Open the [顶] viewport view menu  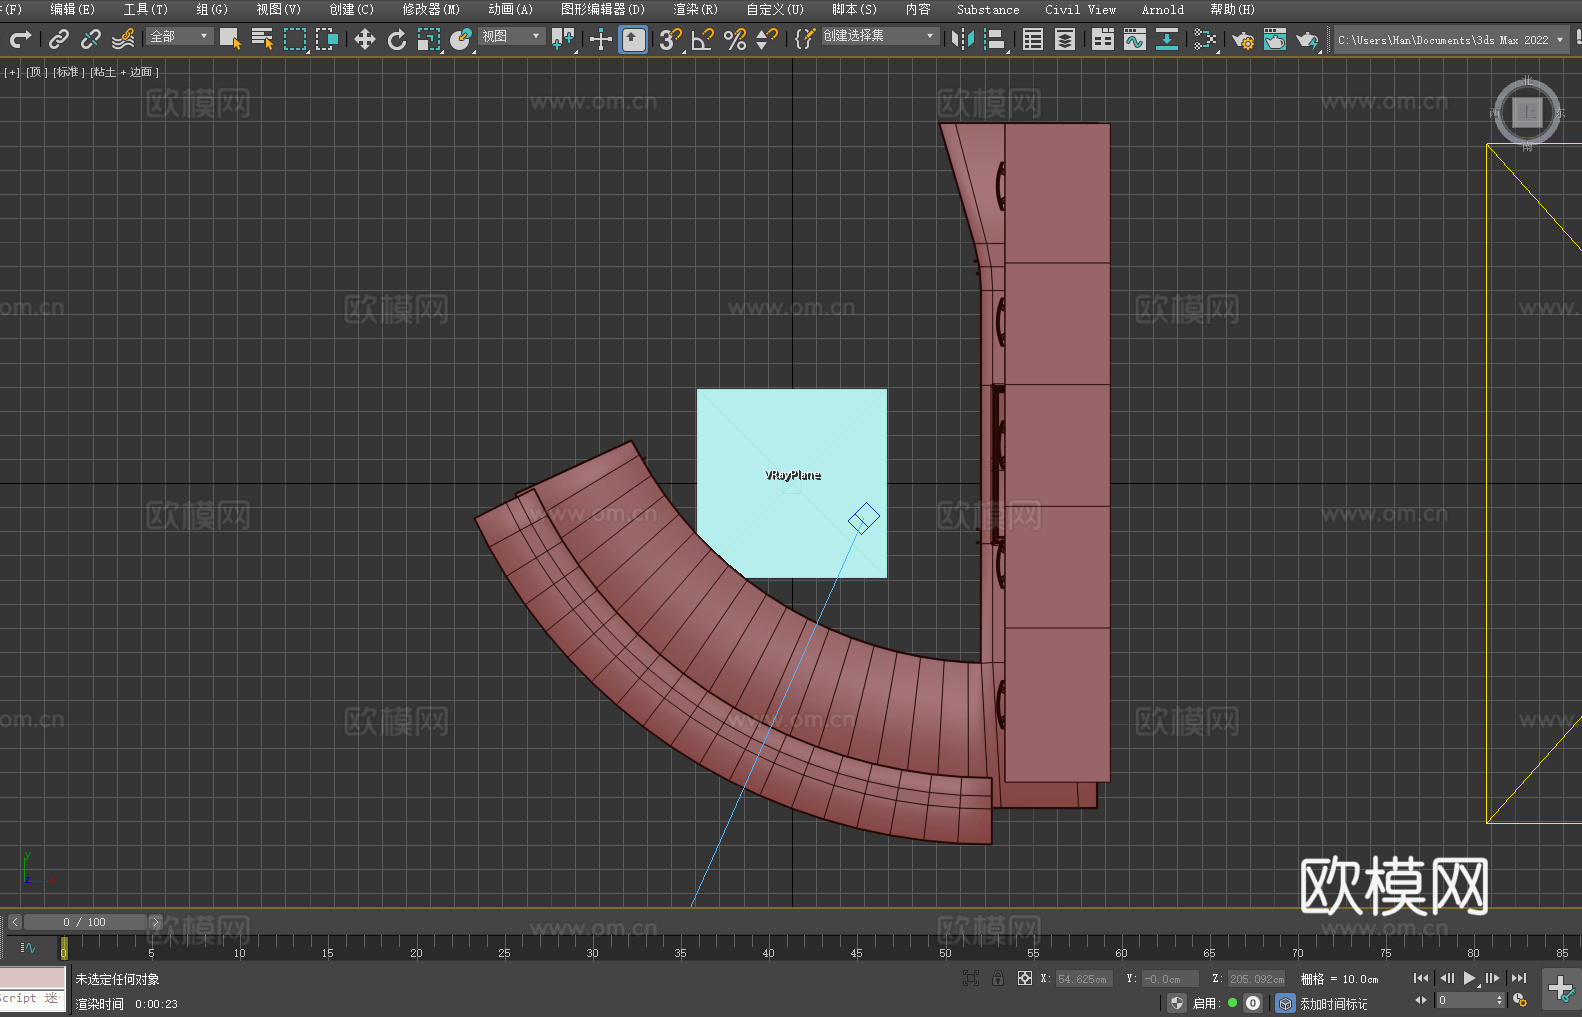(37, 72)
